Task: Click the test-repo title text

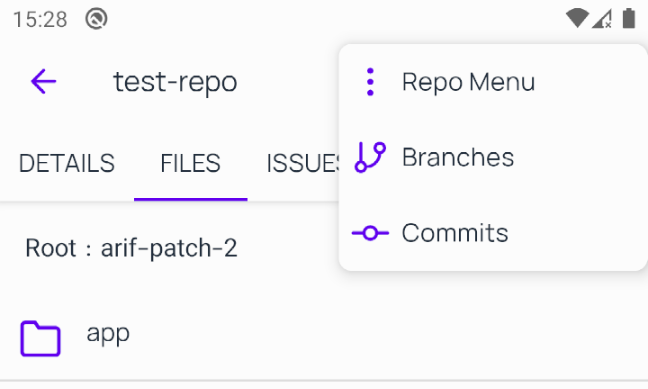Action: tap(175, 82)
